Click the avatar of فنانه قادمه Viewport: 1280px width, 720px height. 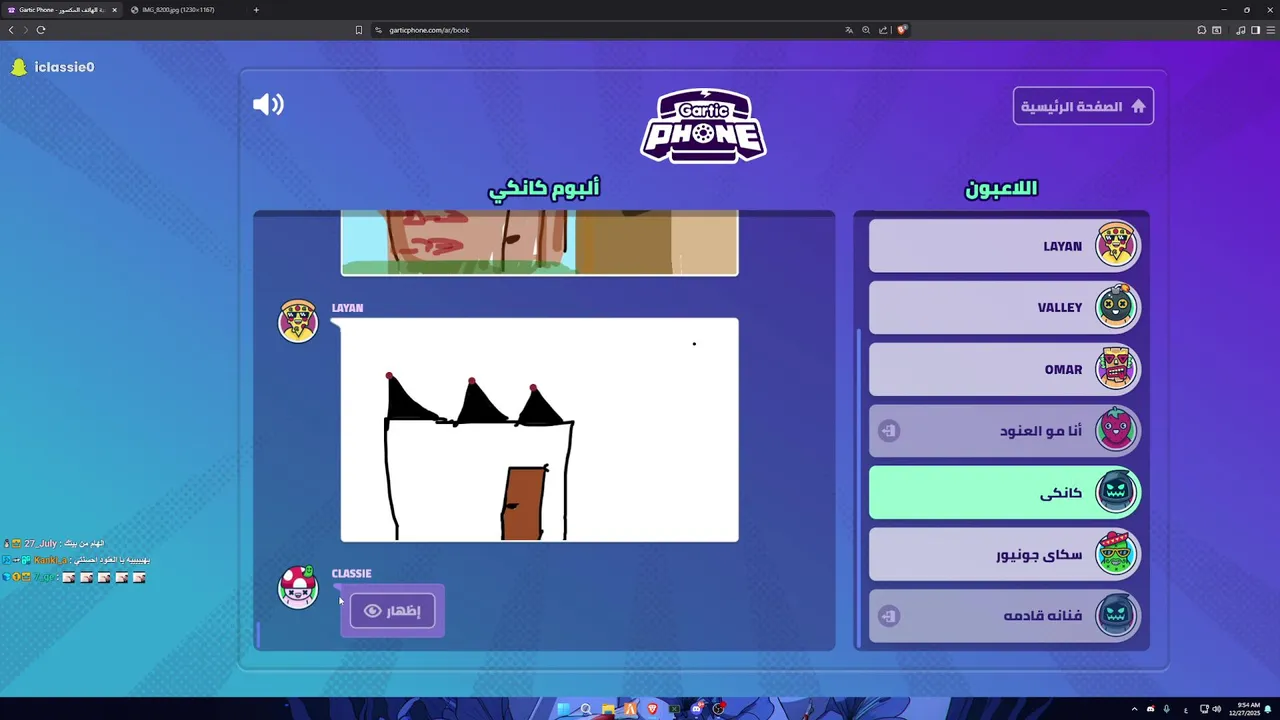(x=1115, y=615)
